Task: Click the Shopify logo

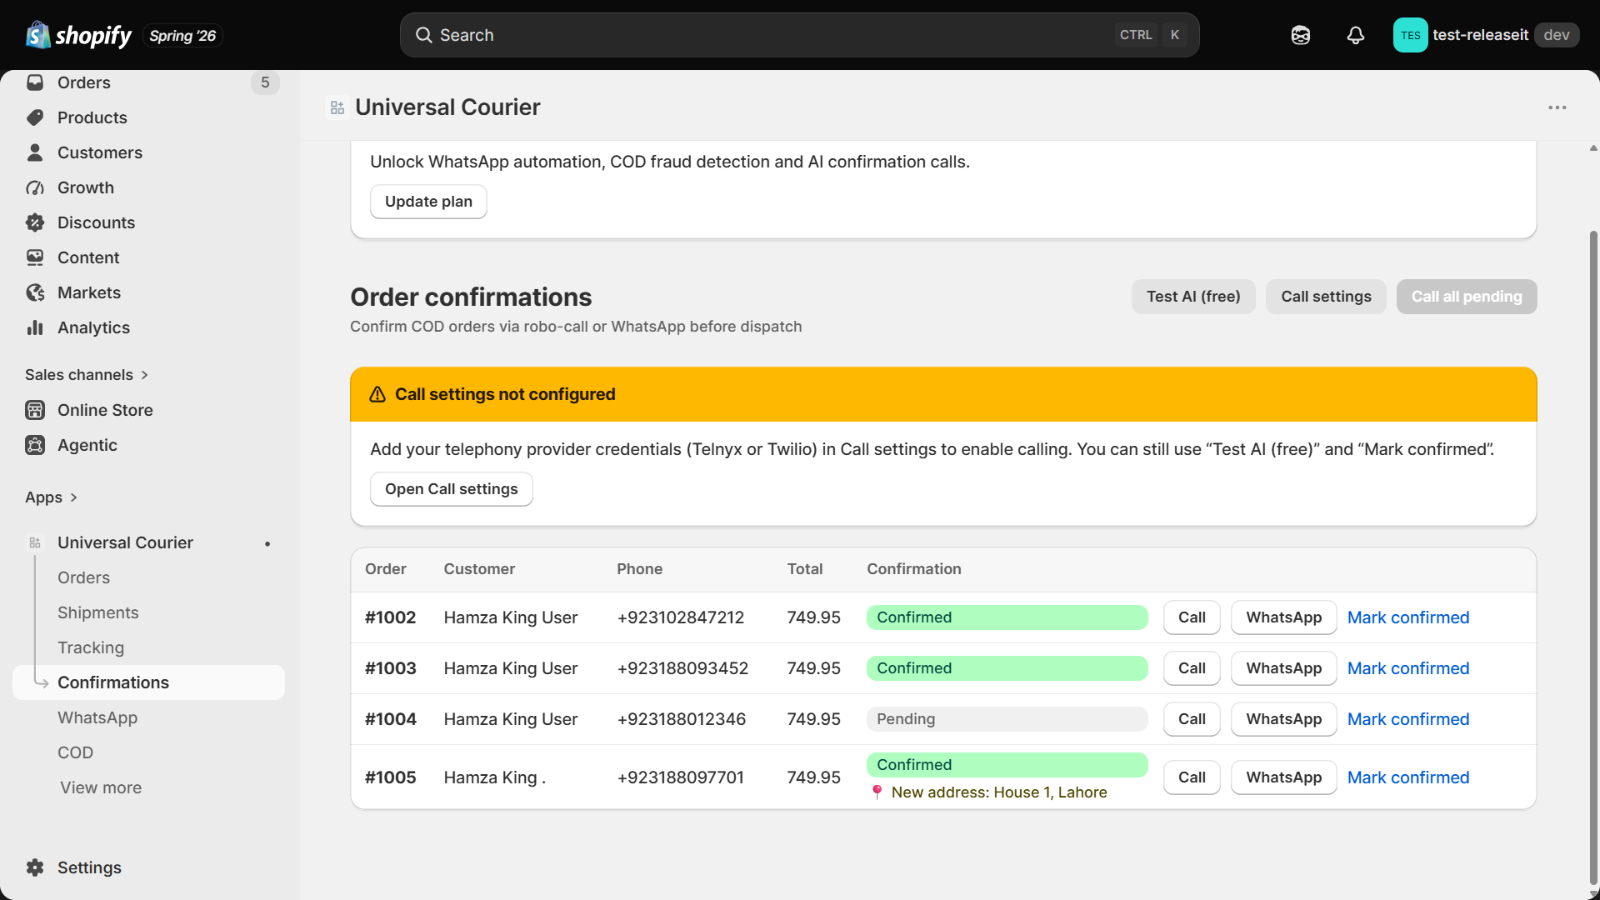Action: pyautogui.click(x=78, y=35)
